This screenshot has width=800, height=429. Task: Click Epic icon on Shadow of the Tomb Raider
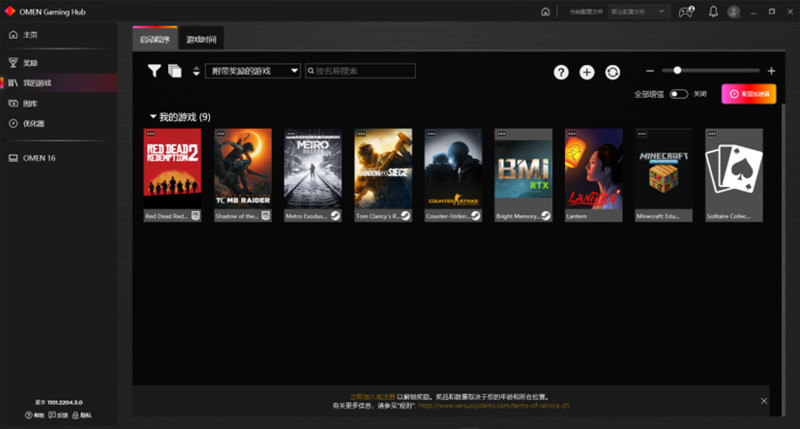266,216
